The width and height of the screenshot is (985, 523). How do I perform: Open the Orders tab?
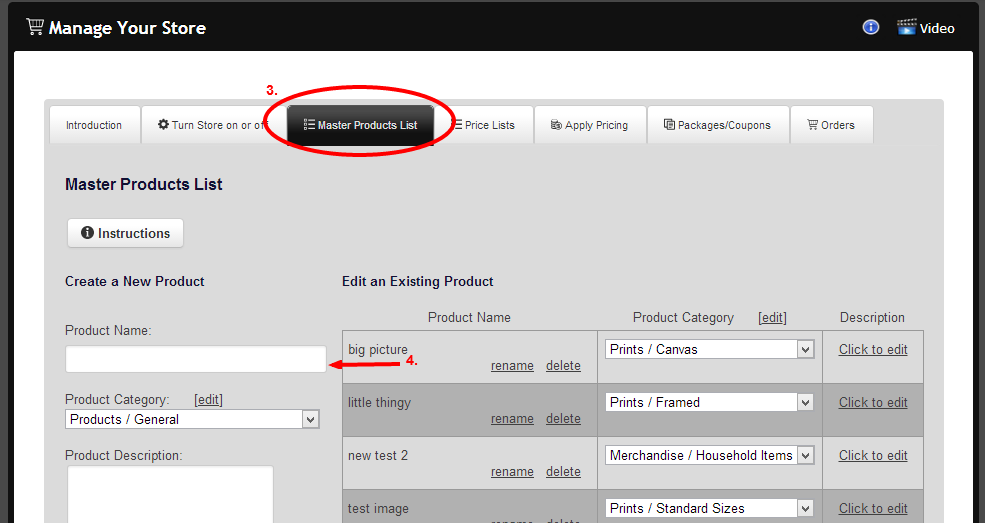click(830, 125)
